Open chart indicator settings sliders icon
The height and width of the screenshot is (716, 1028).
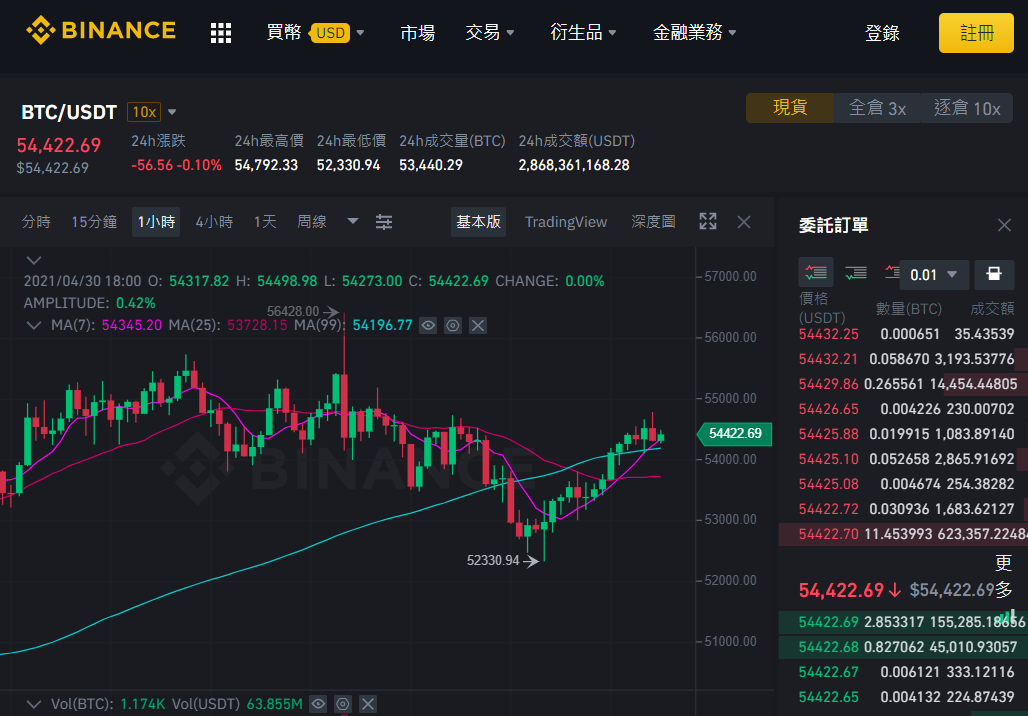(x=384, y=222)
